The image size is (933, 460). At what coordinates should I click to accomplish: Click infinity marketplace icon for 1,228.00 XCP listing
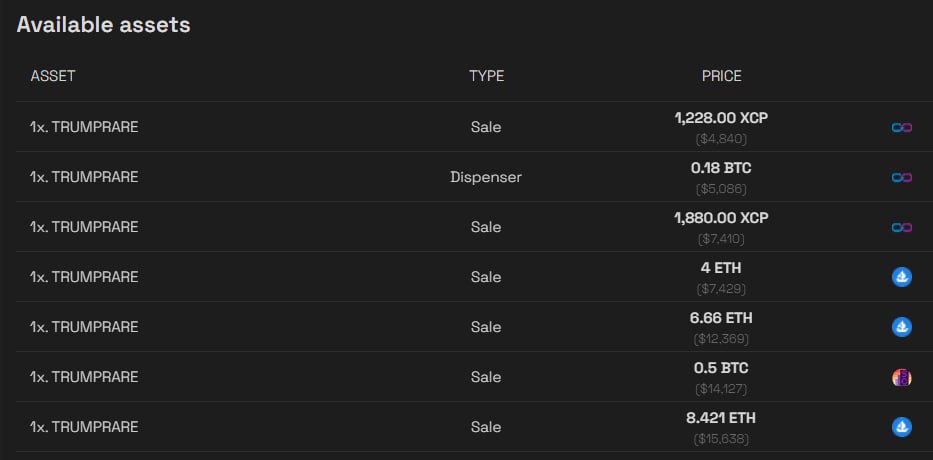(x=901, y=127)
